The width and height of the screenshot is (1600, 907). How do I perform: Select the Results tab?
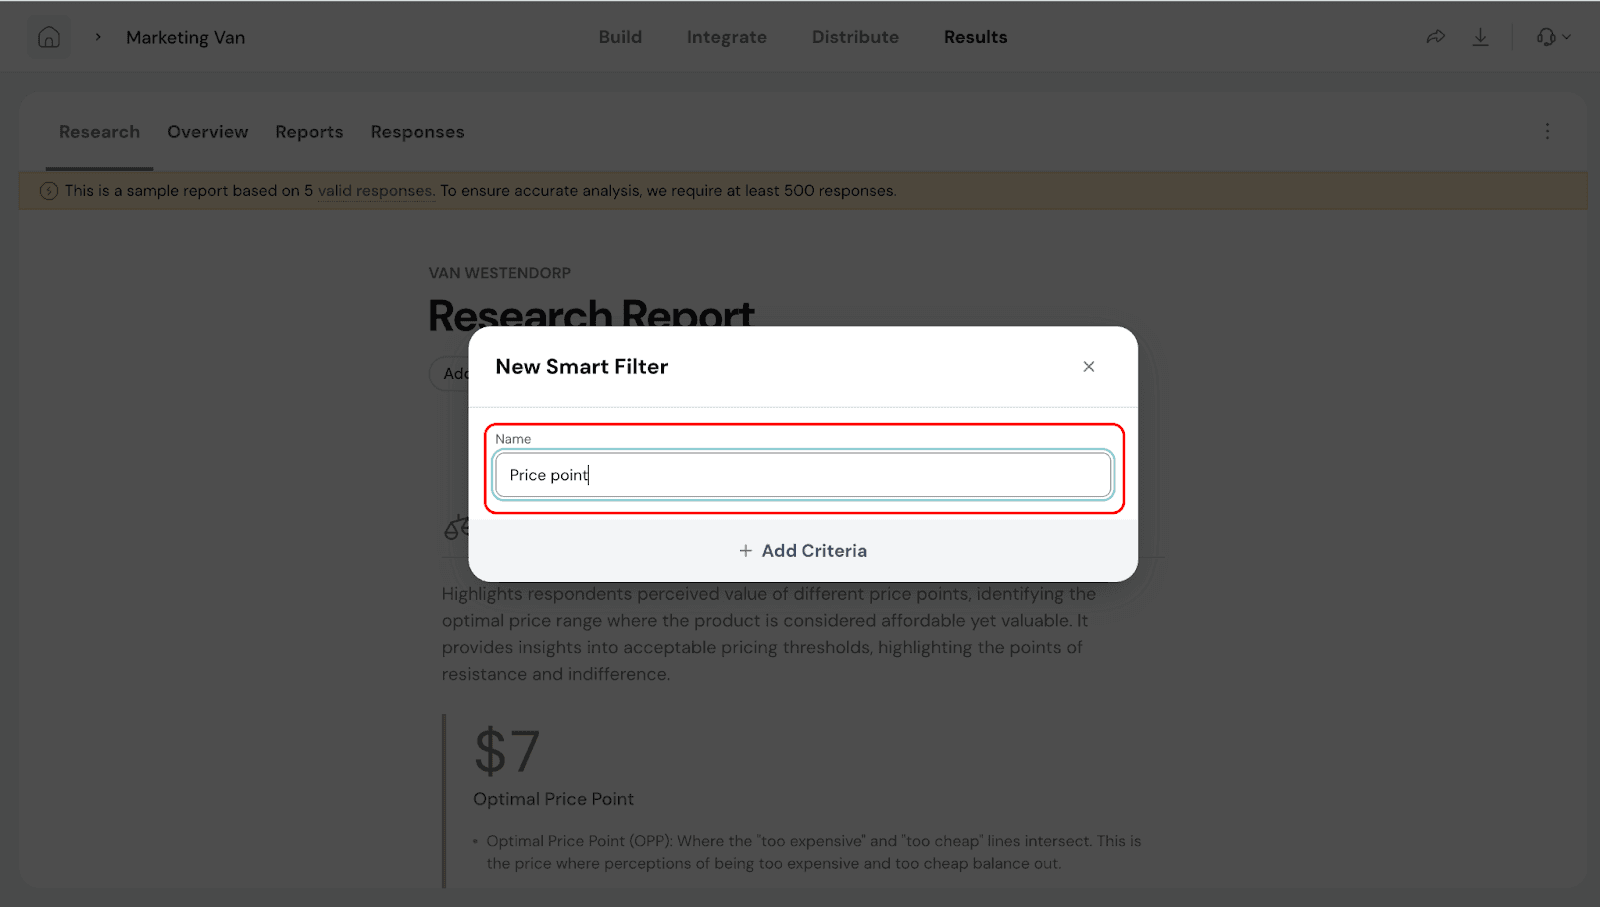pyautogui.click(x=975, y=37)
